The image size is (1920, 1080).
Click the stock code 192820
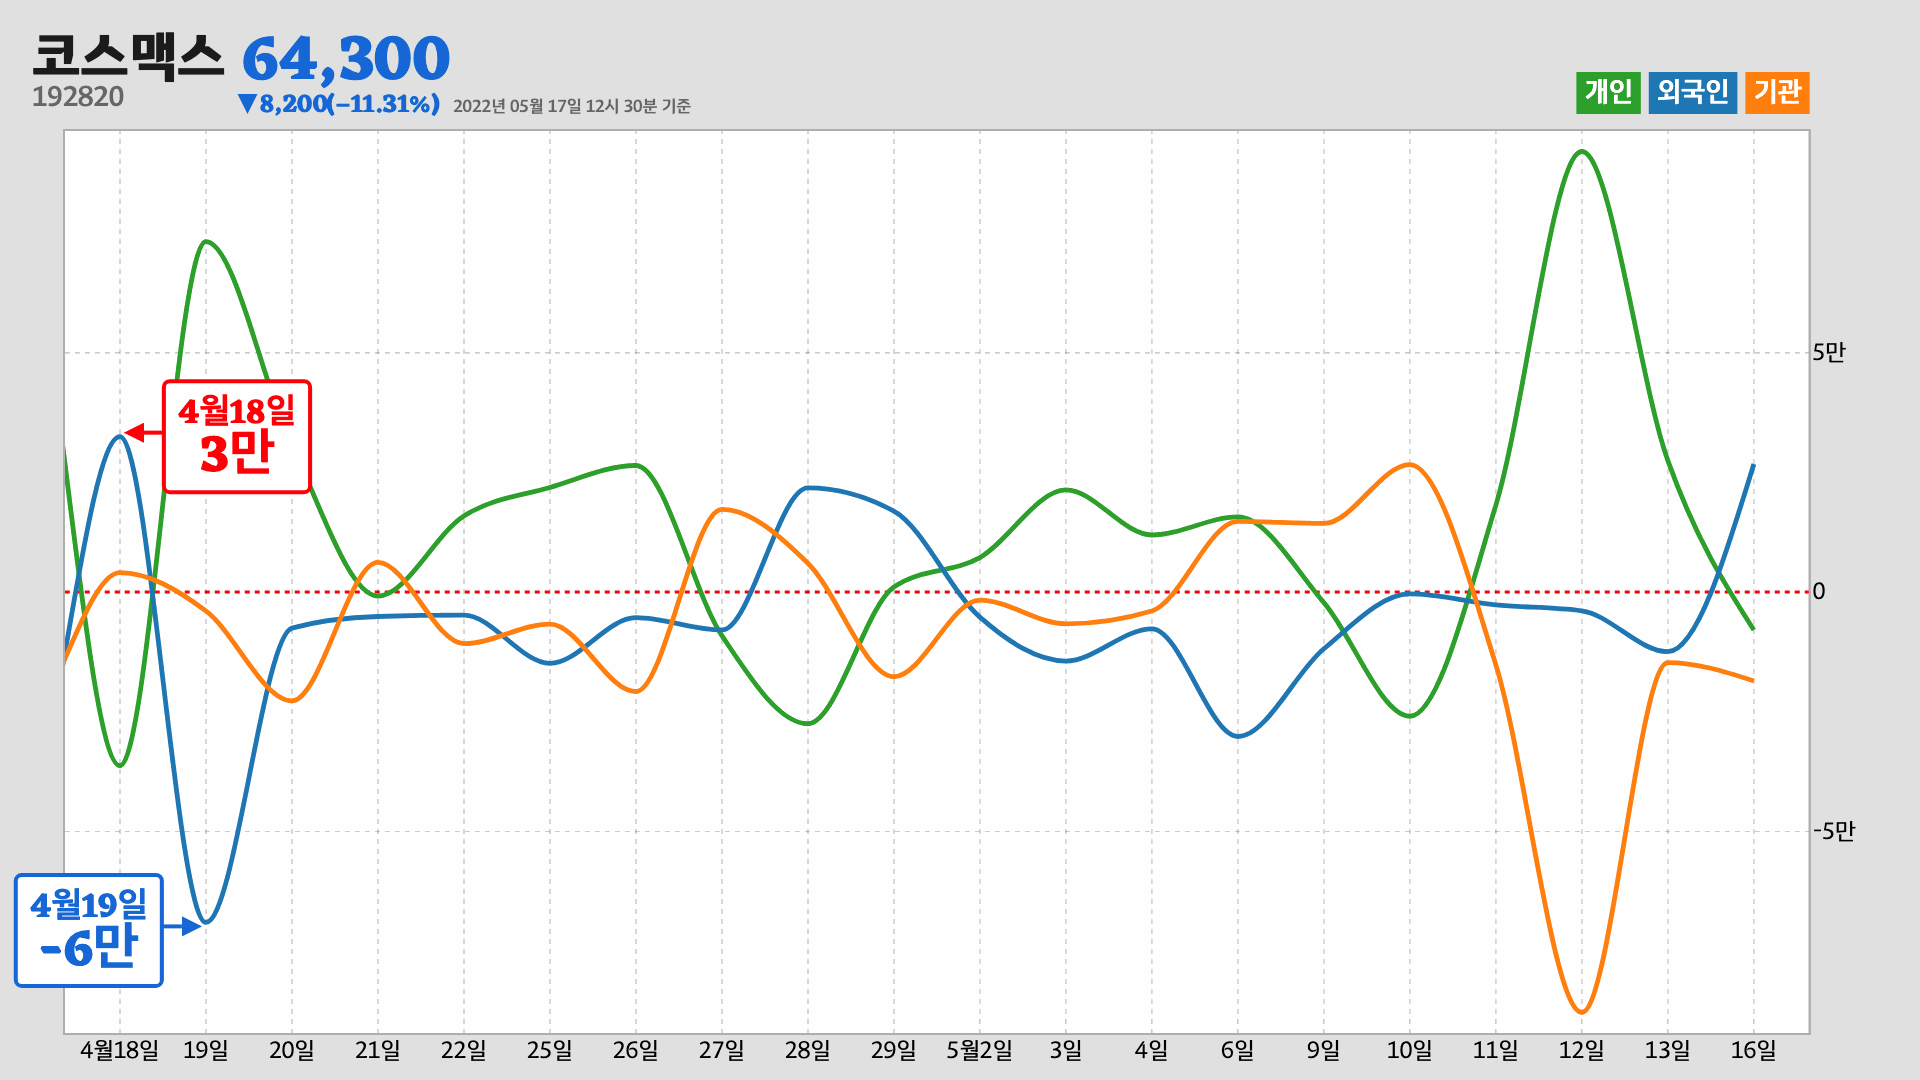pos(78,97)
